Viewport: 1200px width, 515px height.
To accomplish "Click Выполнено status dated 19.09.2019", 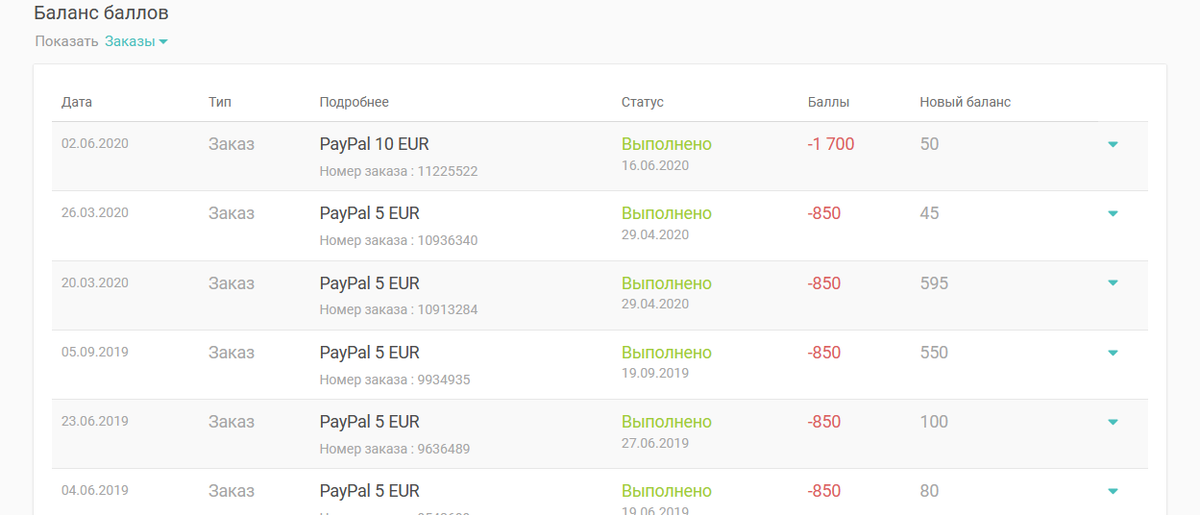I will [x=667, y=352].
